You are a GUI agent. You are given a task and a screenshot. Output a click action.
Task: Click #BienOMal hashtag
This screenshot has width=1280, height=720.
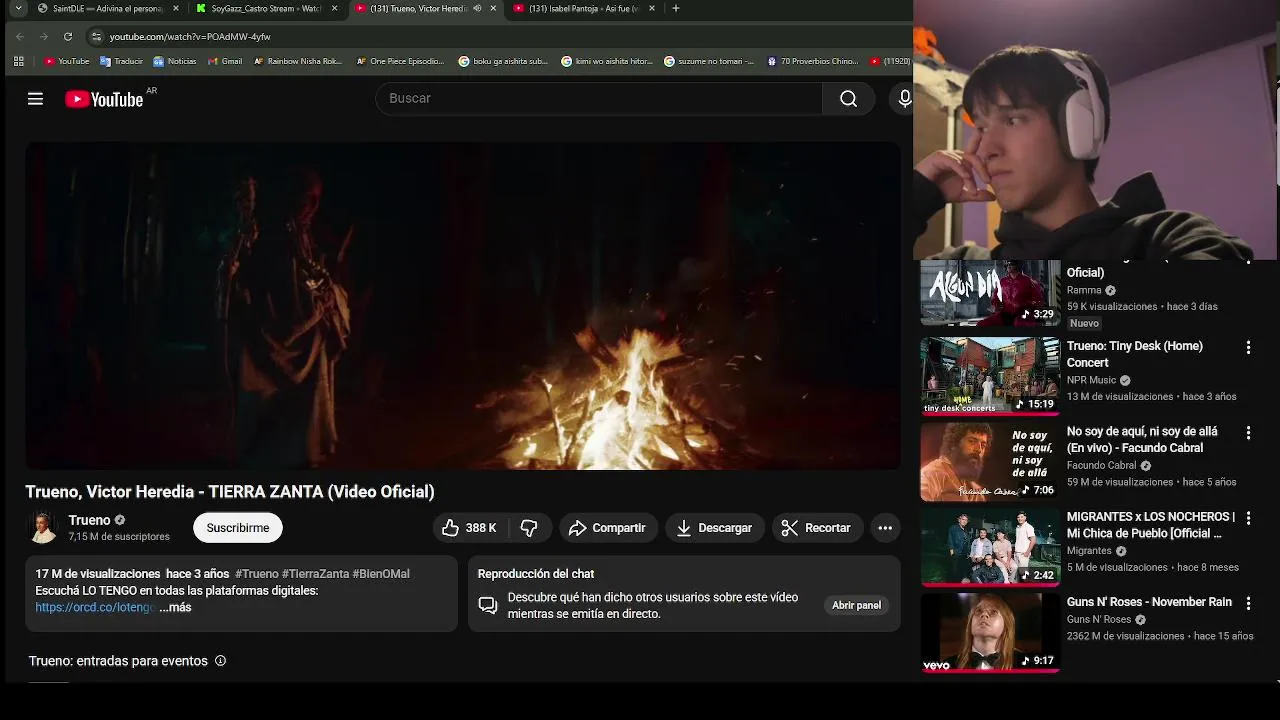[381, 574]
